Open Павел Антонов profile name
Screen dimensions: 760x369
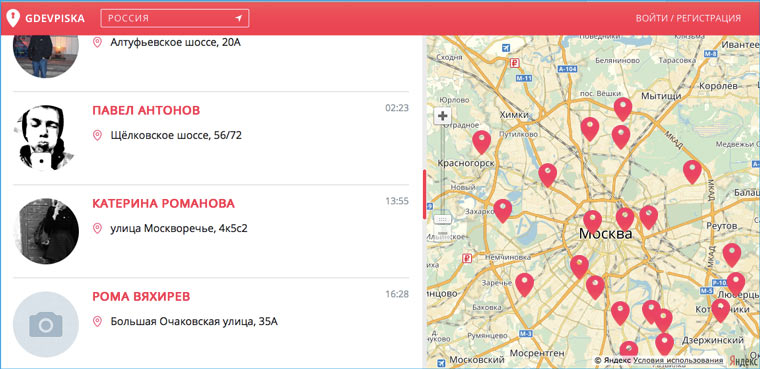[146, 111]
